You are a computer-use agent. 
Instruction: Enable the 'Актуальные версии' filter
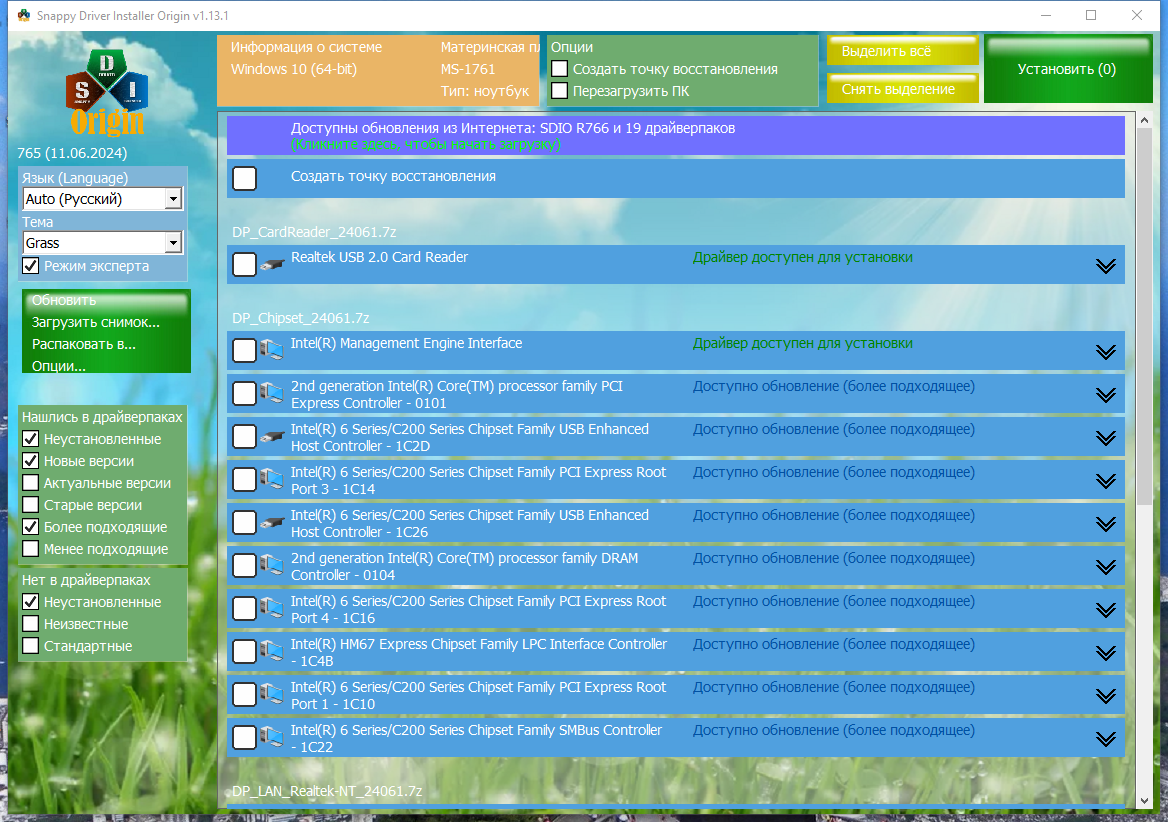tap(31, 482)
